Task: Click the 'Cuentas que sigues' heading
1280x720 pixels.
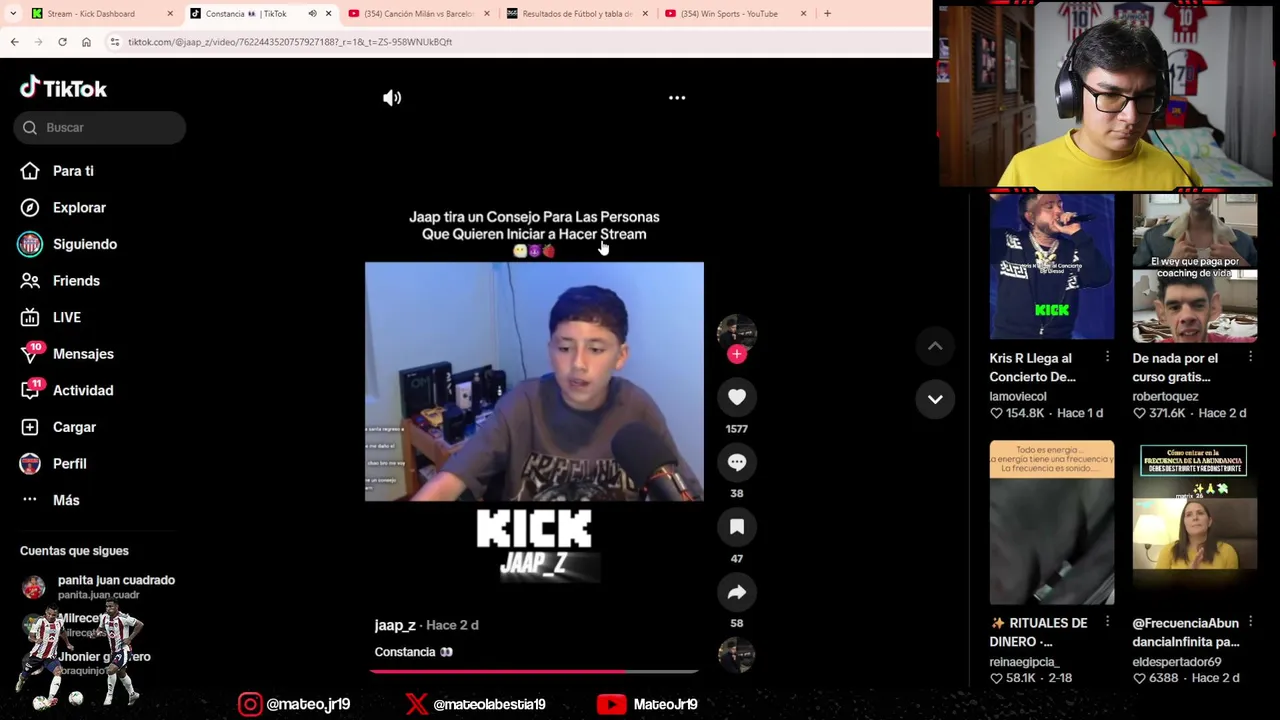Action: 74,551
